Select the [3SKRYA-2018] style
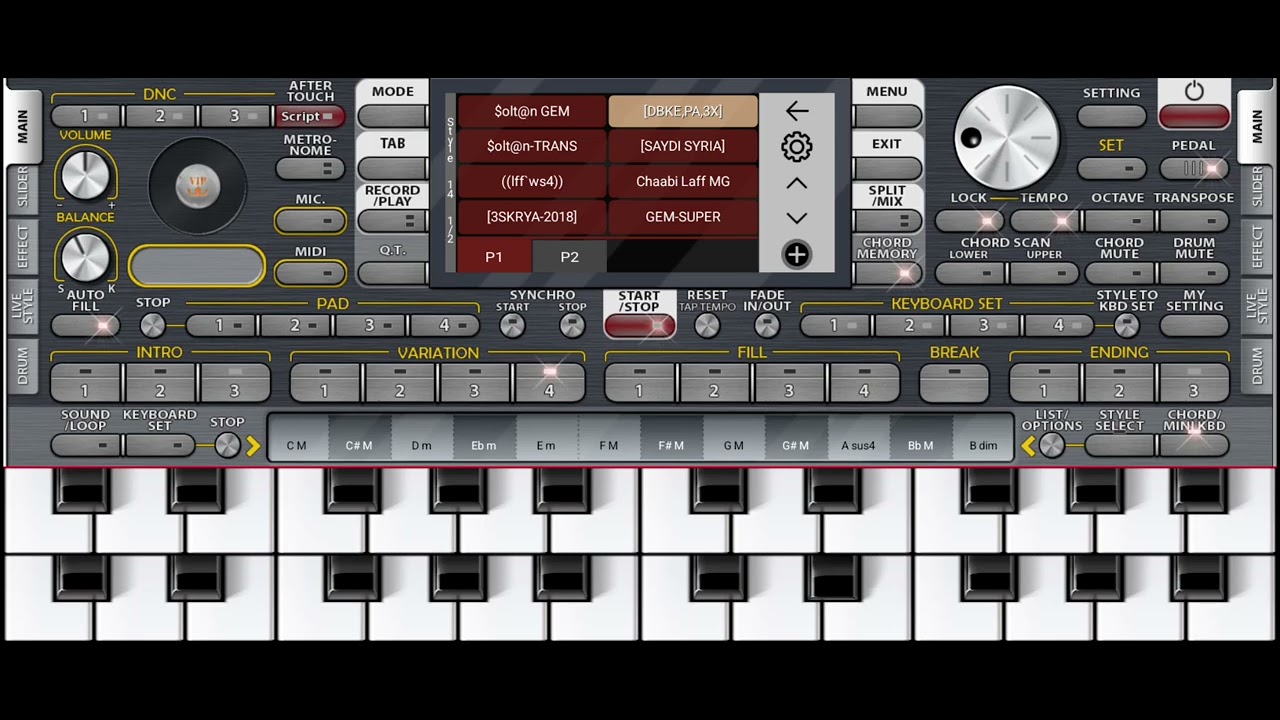This screenshot has width=1280, height=720. click(532, 217)
